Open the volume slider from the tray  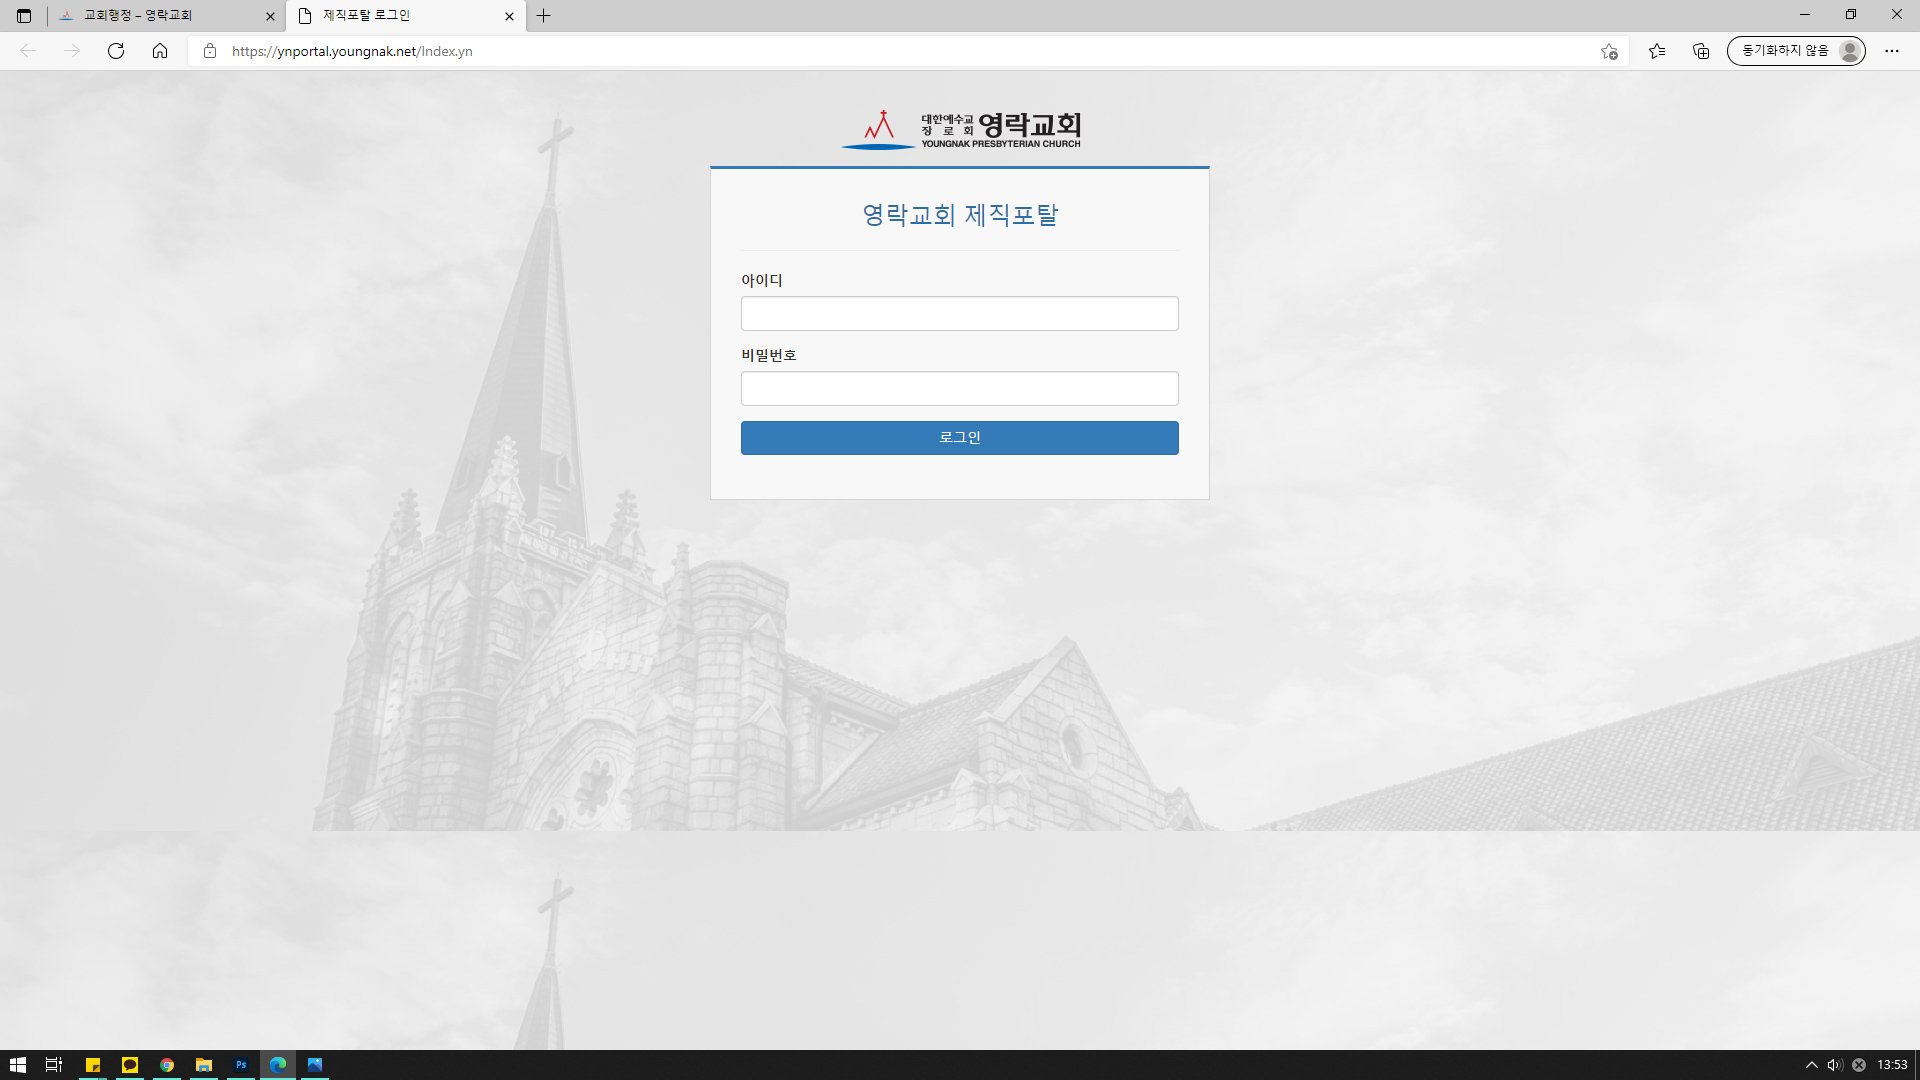1834,1066
